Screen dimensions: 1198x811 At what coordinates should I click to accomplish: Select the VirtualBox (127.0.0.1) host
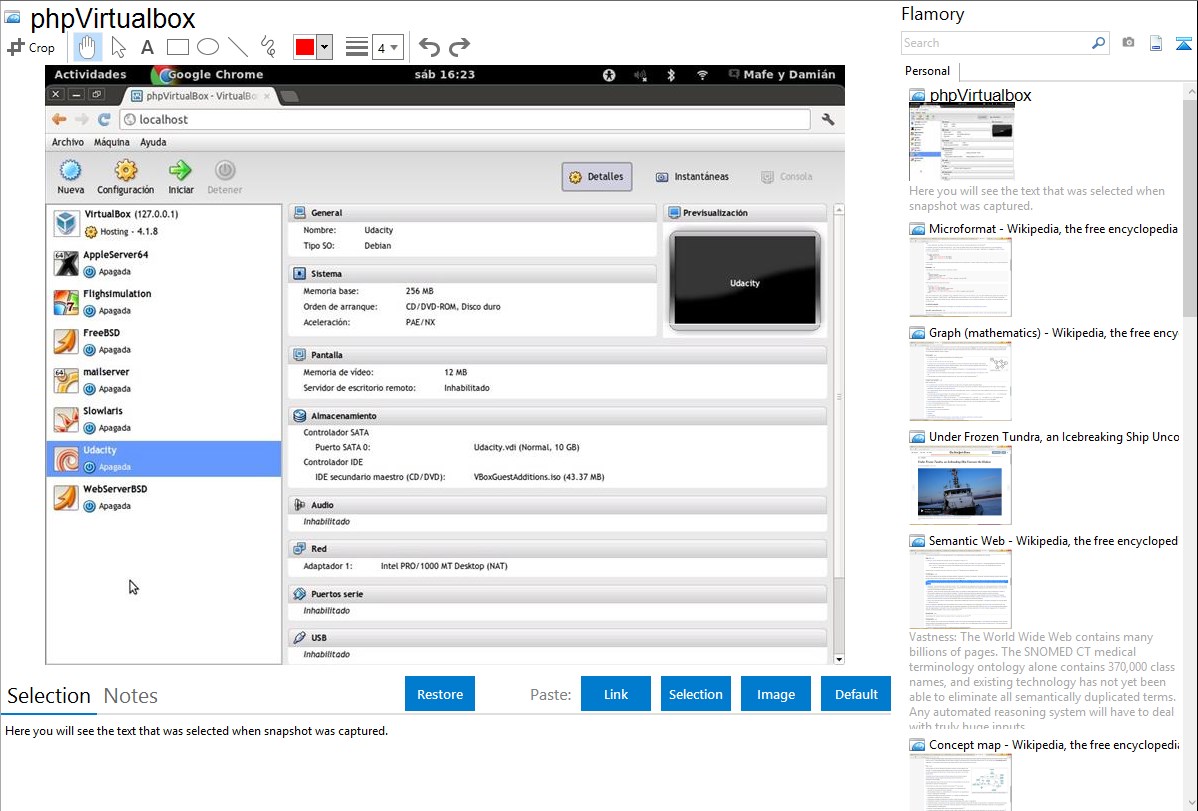tap(164, 222)
